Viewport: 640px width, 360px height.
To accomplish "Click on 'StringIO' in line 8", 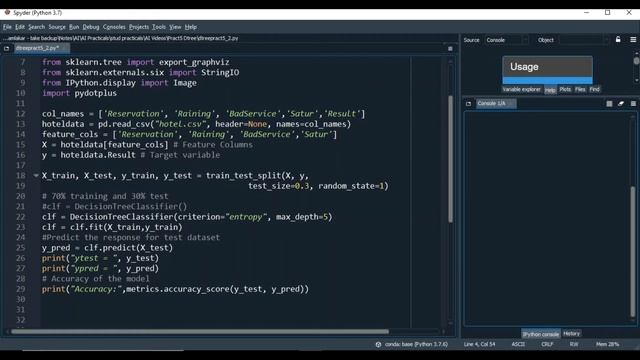I will pyautogui.click(x=220, y=72).
